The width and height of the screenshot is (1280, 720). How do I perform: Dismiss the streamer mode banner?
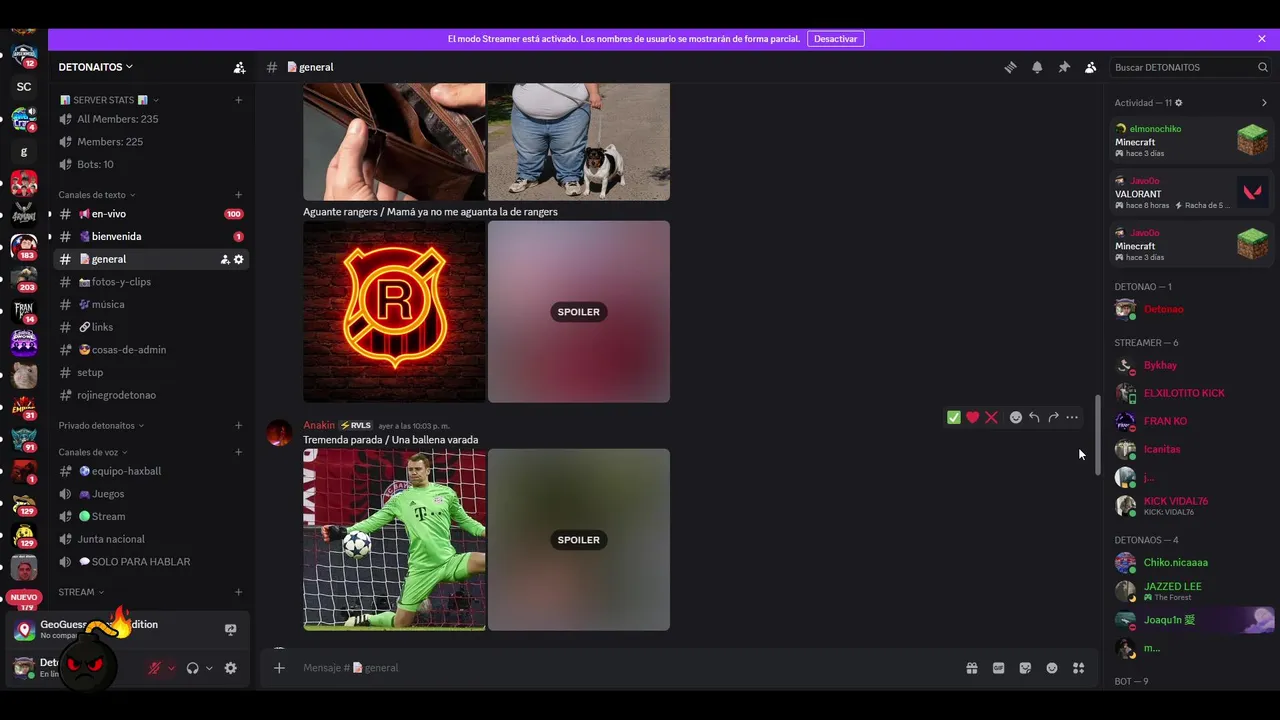pyautogui.click(x=1262, y=39)
